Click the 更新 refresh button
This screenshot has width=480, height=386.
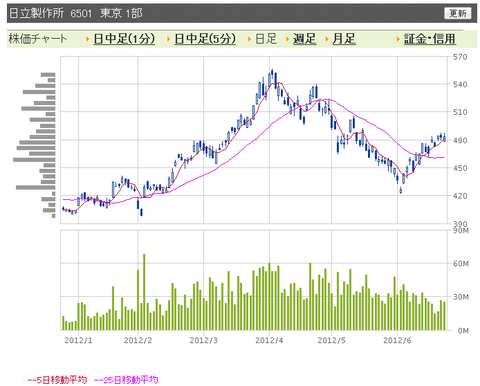457,13
